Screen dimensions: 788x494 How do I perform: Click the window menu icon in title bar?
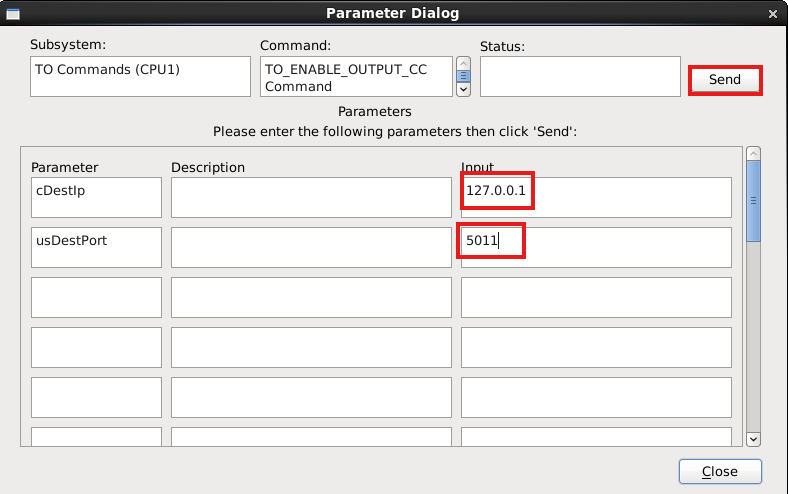[x=12, y=14]
